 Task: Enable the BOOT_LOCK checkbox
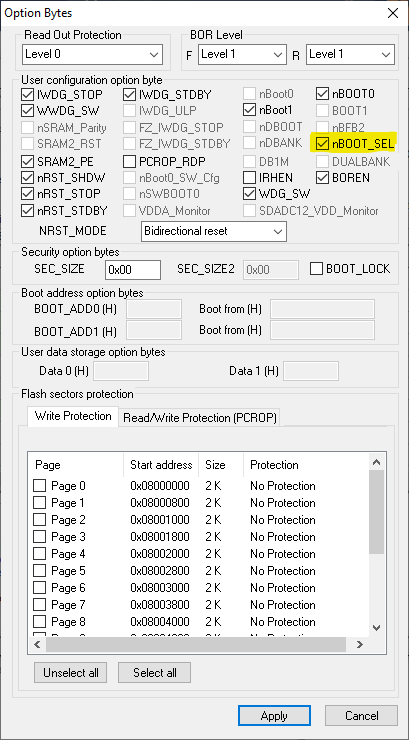317,269
